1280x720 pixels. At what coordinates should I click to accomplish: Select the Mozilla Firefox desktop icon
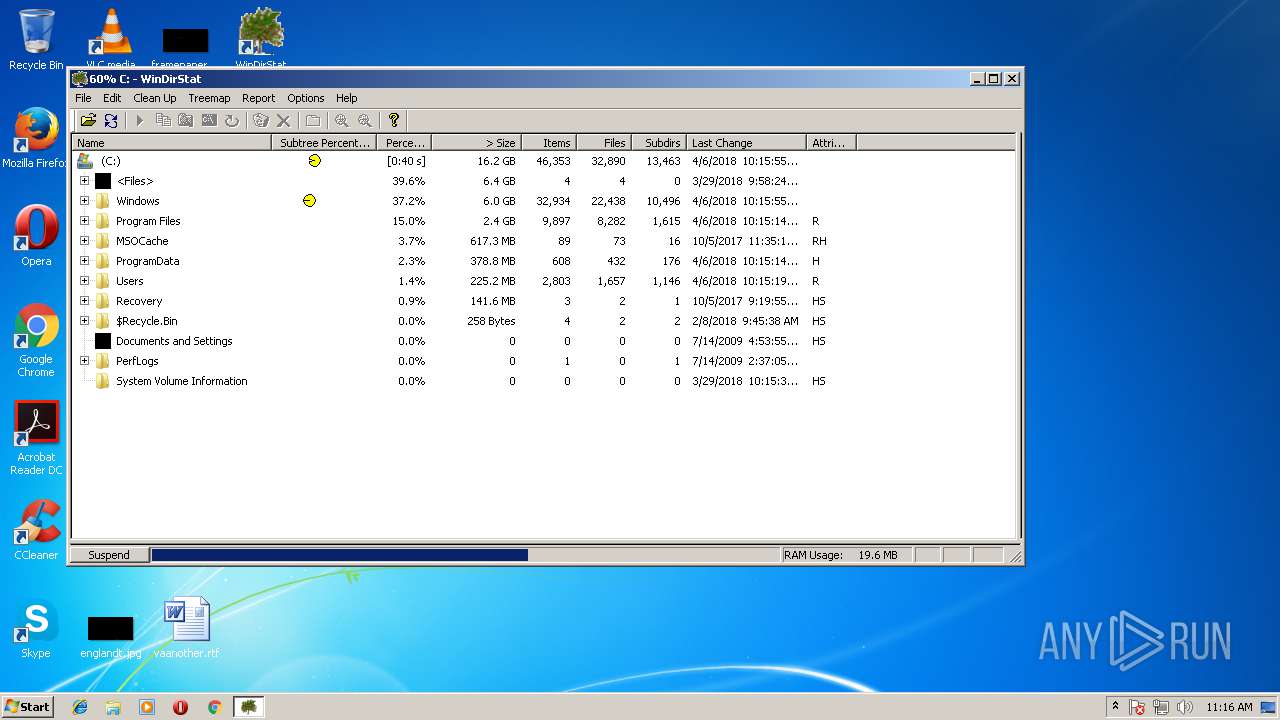click(36, 138)
